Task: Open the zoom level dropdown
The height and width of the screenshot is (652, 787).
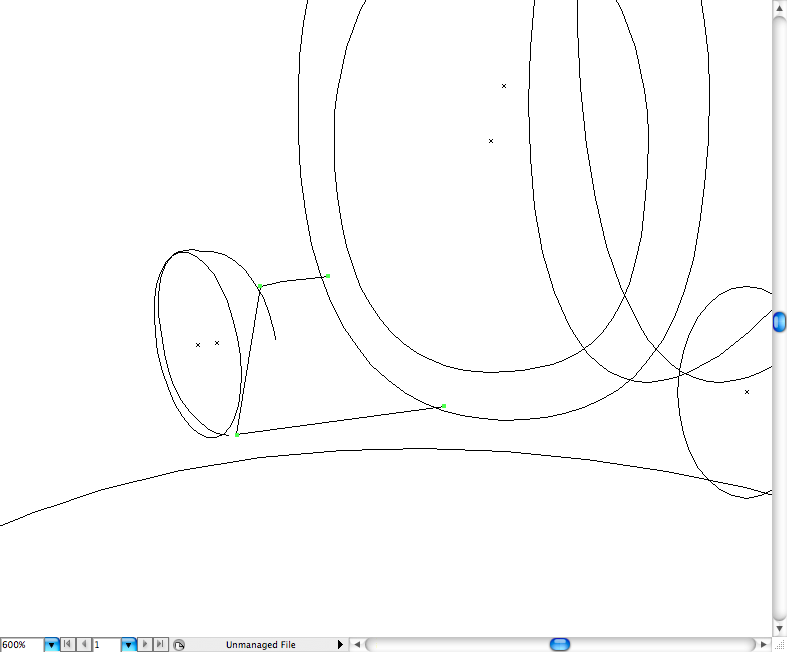Action: click(52, 645)
